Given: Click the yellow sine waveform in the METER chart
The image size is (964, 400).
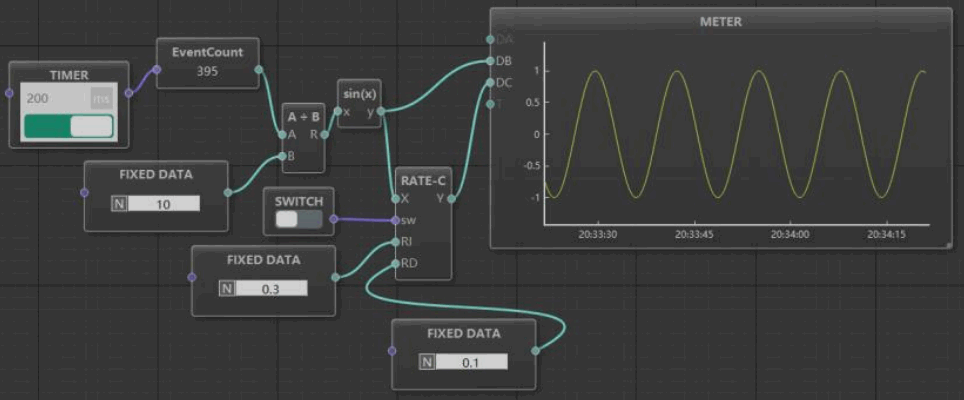Looking at the screenshot, I should (x=596, y=72).
